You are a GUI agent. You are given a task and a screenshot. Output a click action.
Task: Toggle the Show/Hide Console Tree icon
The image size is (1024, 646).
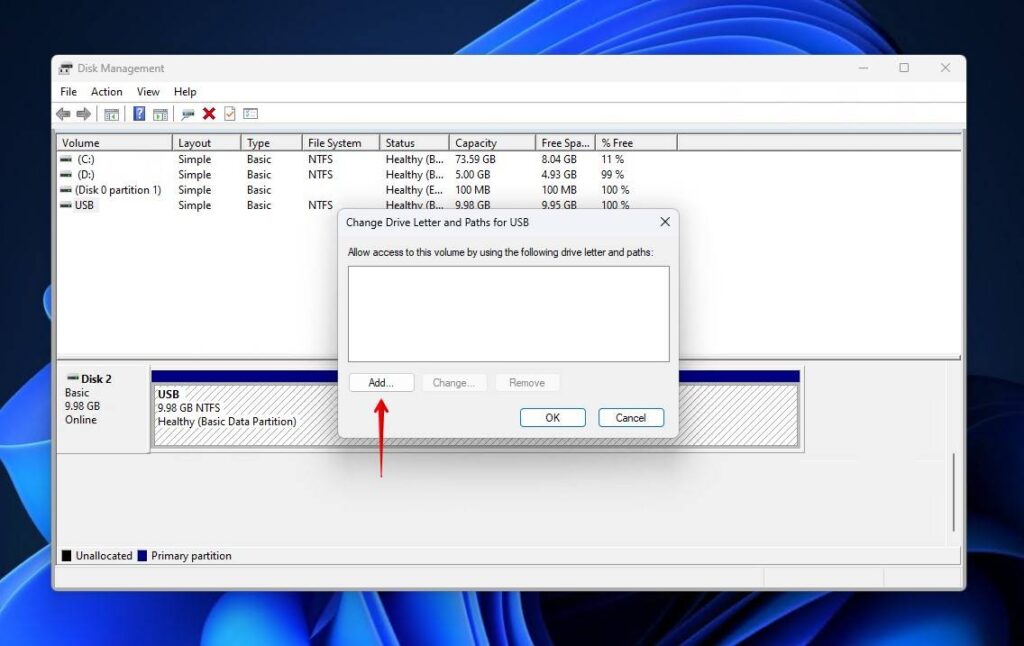pos(111,113)
